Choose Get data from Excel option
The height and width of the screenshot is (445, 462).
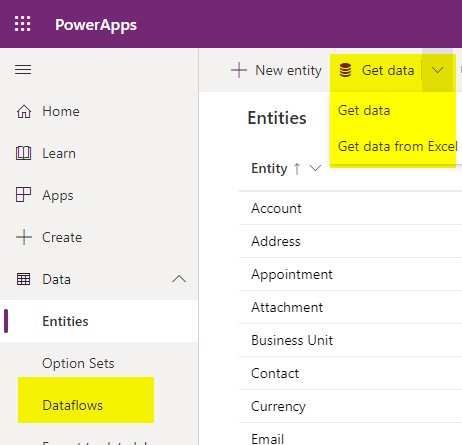(x=398, y=146)
